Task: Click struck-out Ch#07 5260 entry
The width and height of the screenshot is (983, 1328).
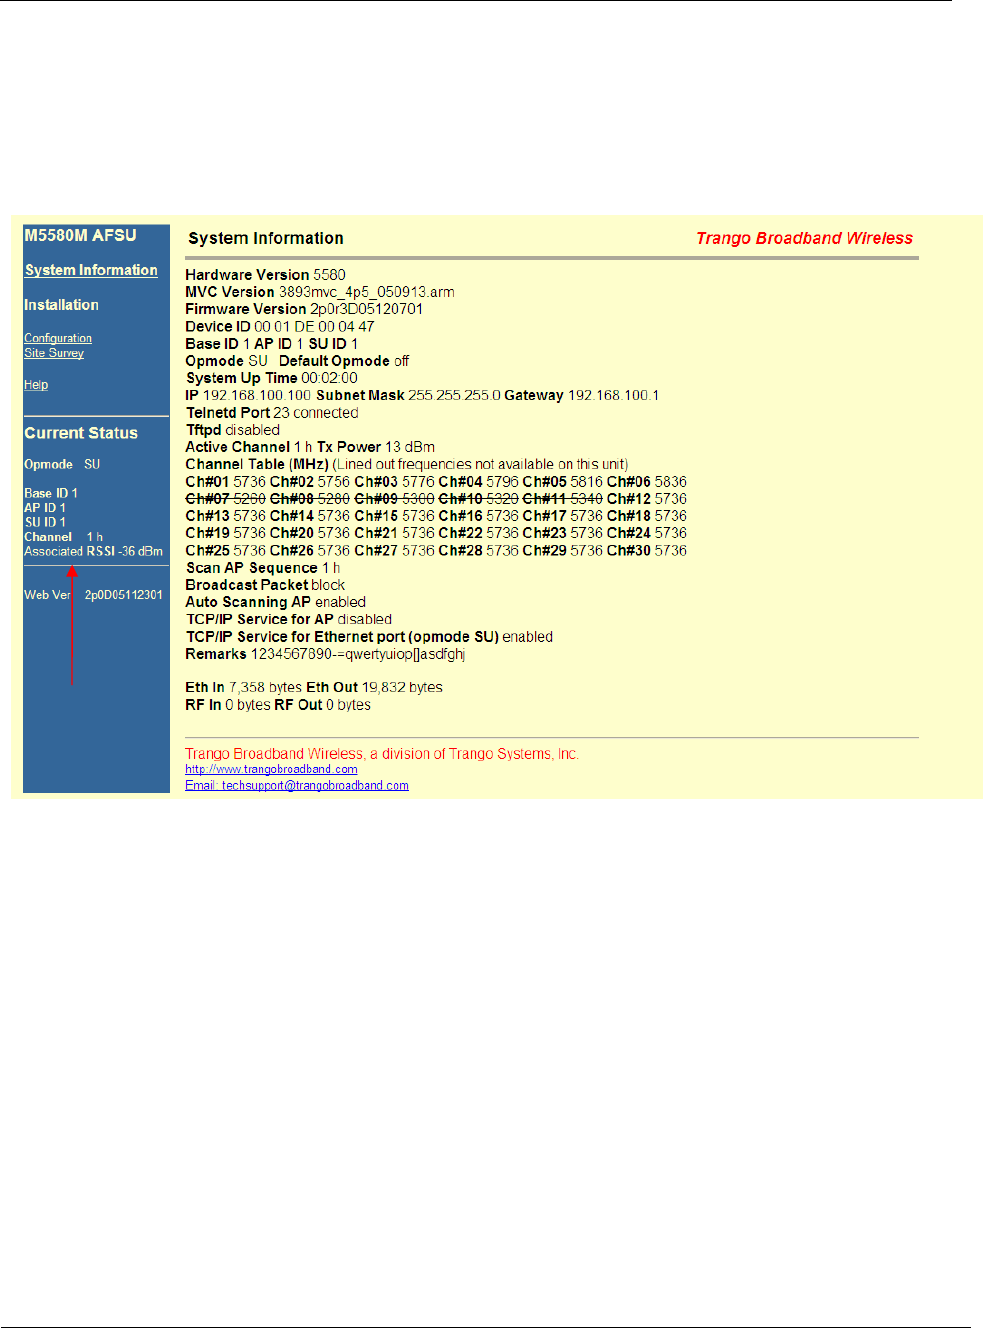Action: [x=225, y=499]
